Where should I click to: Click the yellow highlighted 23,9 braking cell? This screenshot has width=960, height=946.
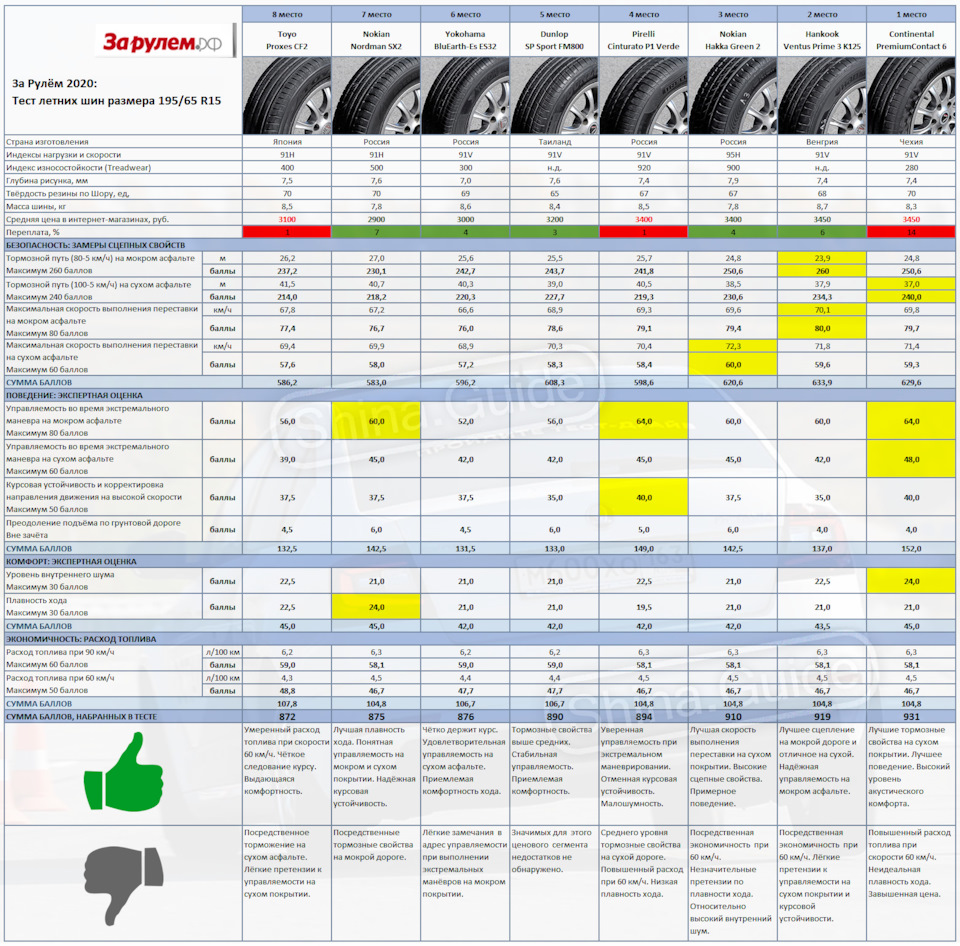[822, 258]
